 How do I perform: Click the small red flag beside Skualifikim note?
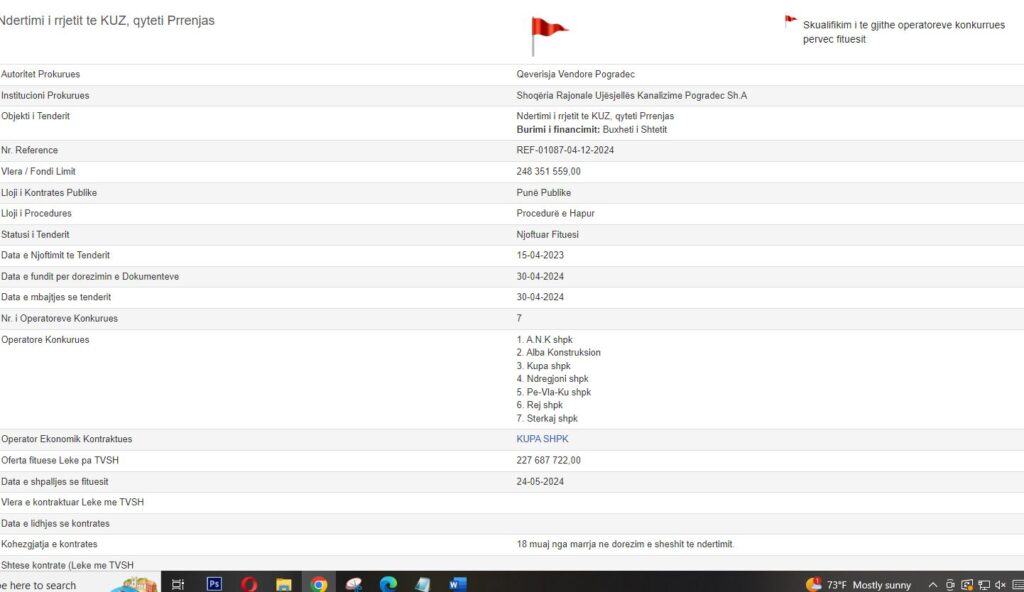point(790,20)
